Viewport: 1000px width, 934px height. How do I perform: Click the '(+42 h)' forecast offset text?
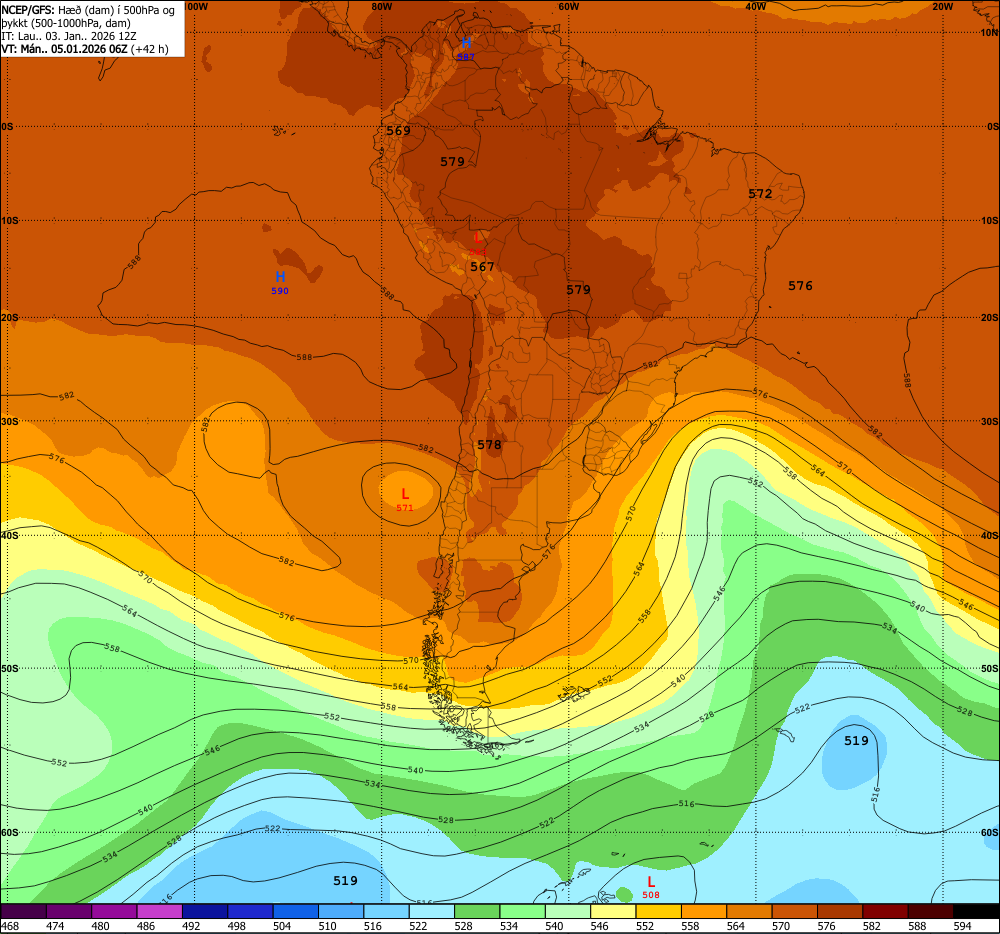(x=150, y=49)
